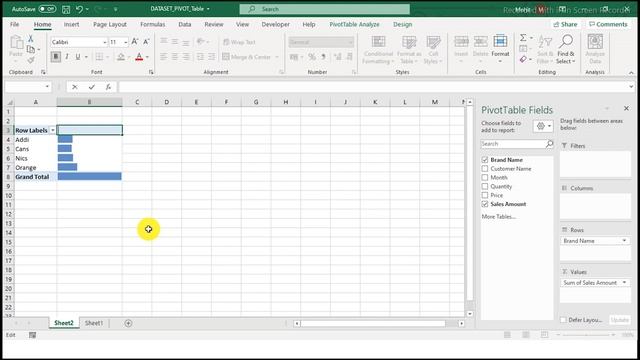
Task: Click the title bar Search box
Action: [324, 9]
